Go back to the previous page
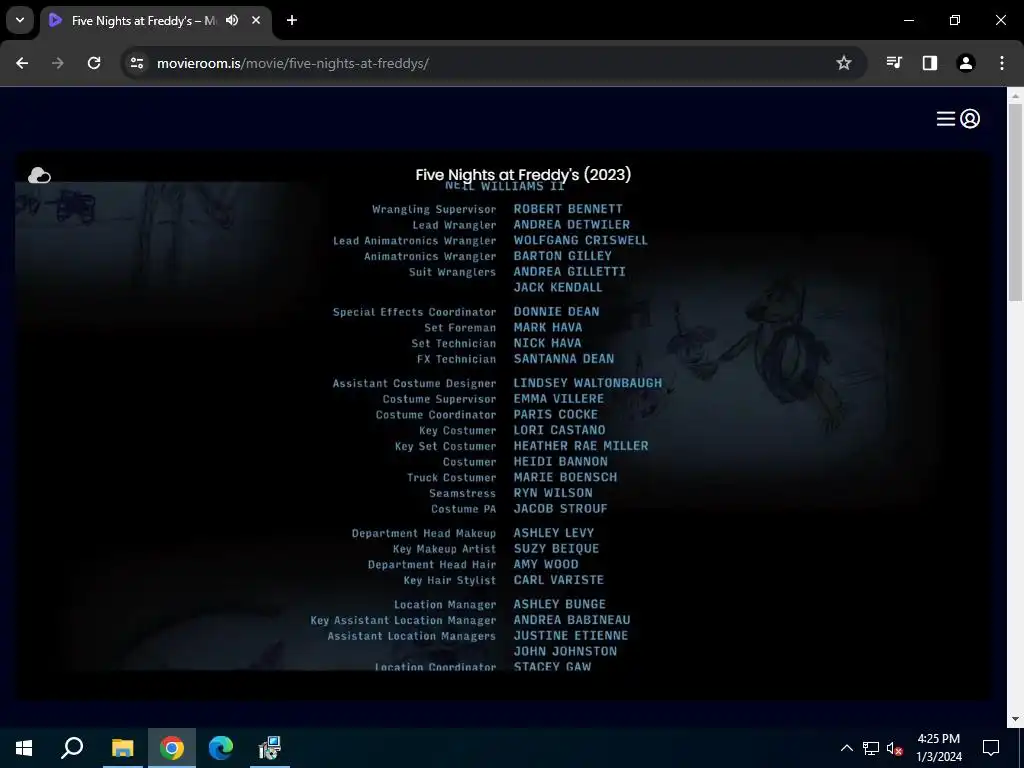 (x=22, y=63)
